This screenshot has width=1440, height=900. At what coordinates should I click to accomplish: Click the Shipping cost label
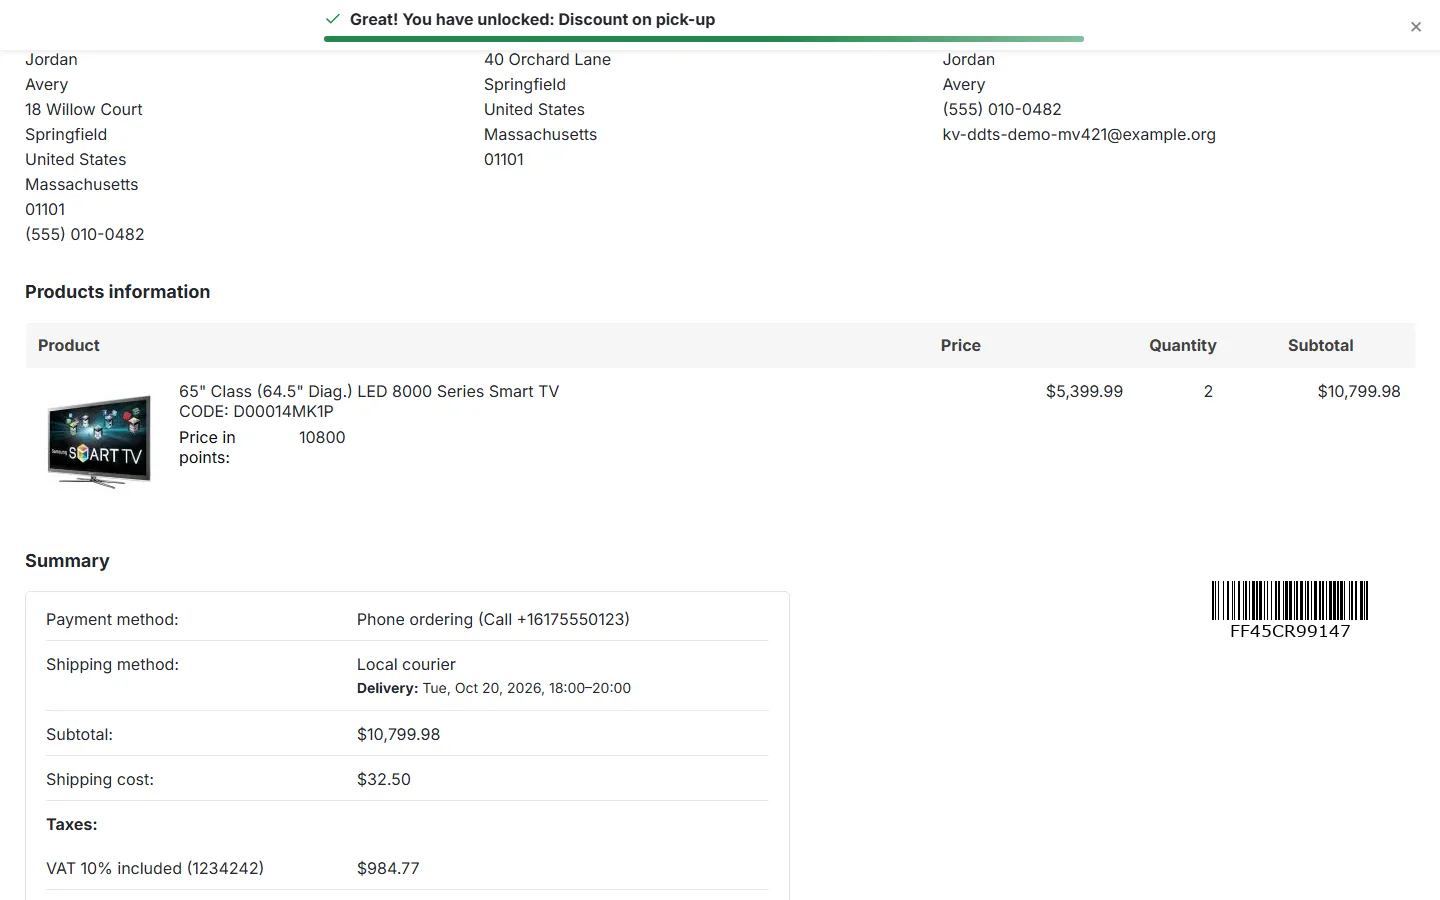point(100,779)
